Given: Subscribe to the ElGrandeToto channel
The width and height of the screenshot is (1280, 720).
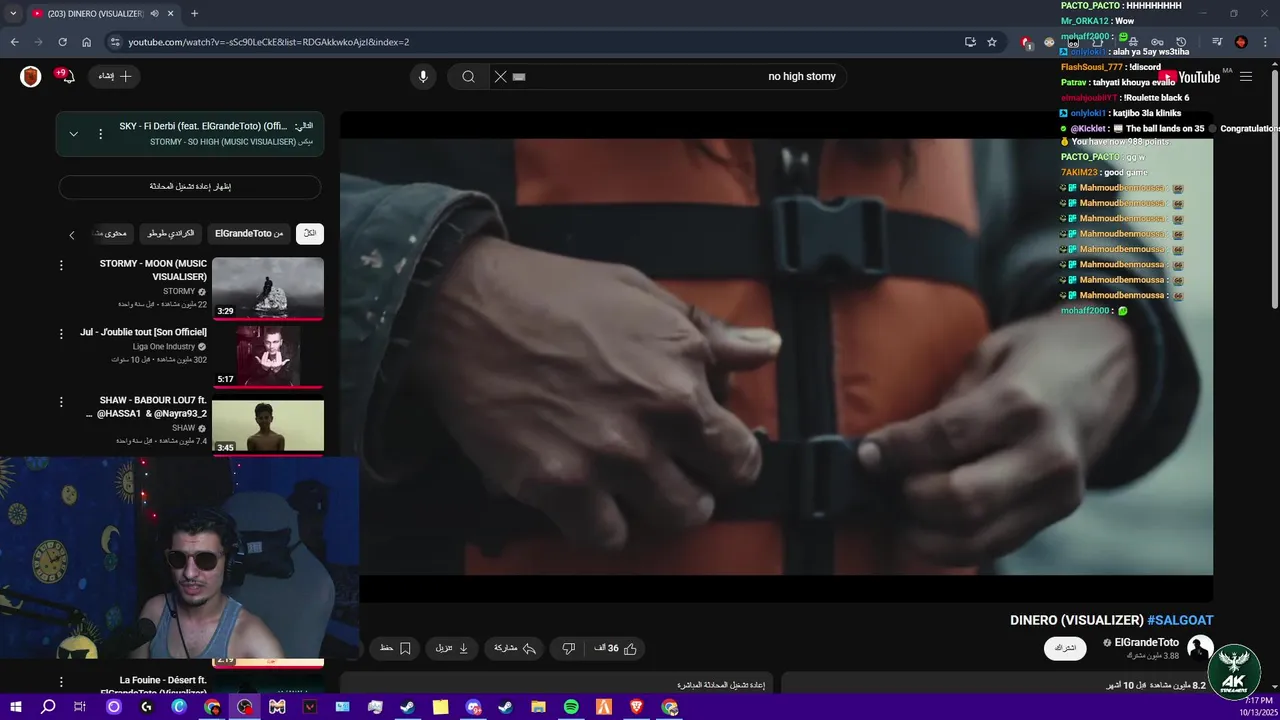Looking at the screenshot, I should coord(1065,648).
